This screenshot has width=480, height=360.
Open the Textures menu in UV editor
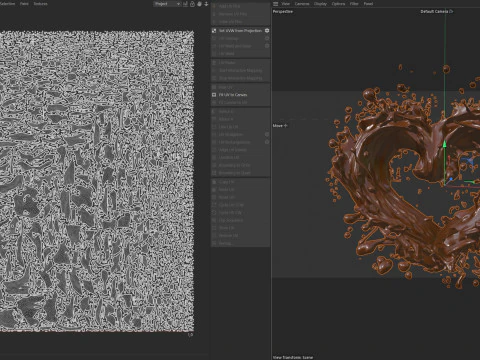40,4
